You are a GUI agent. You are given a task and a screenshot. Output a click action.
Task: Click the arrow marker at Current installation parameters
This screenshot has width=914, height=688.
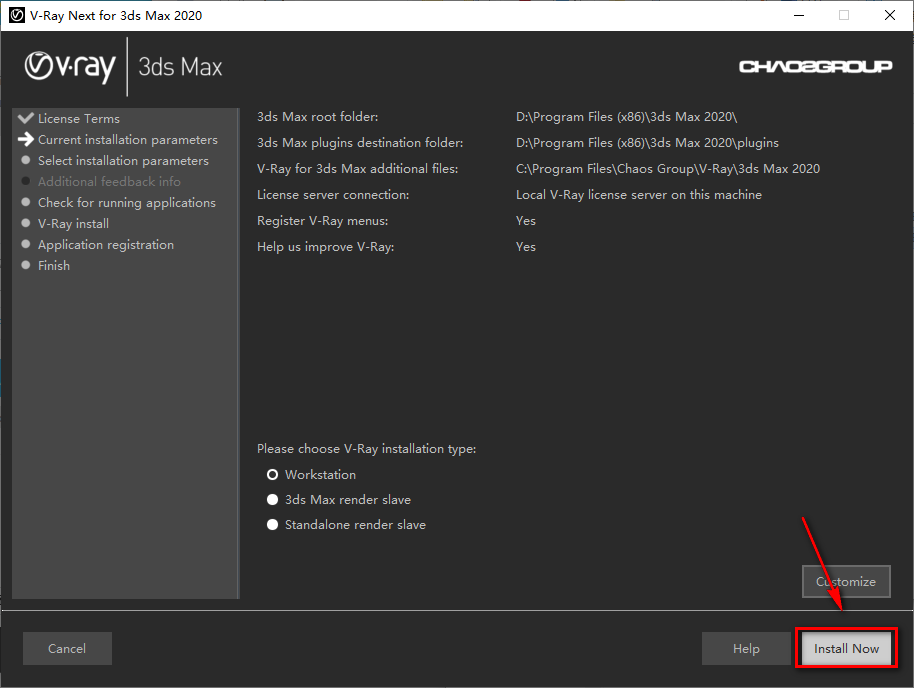25,139
